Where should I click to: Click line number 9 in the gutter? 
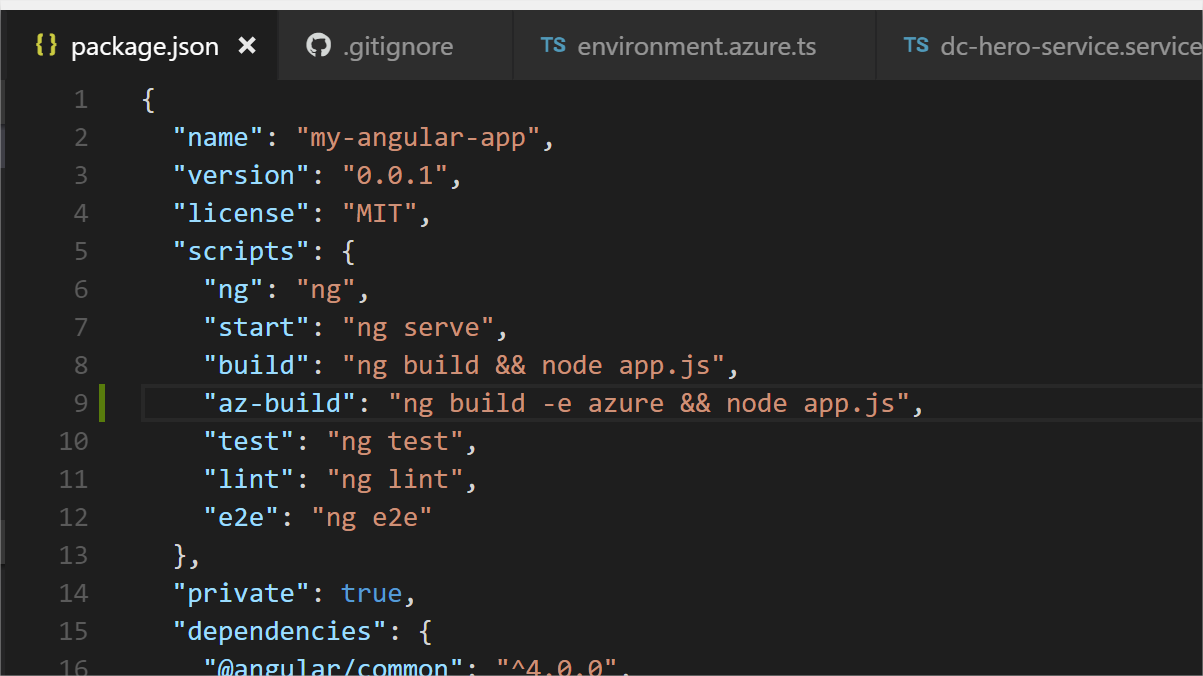click(x=81, y=402)
